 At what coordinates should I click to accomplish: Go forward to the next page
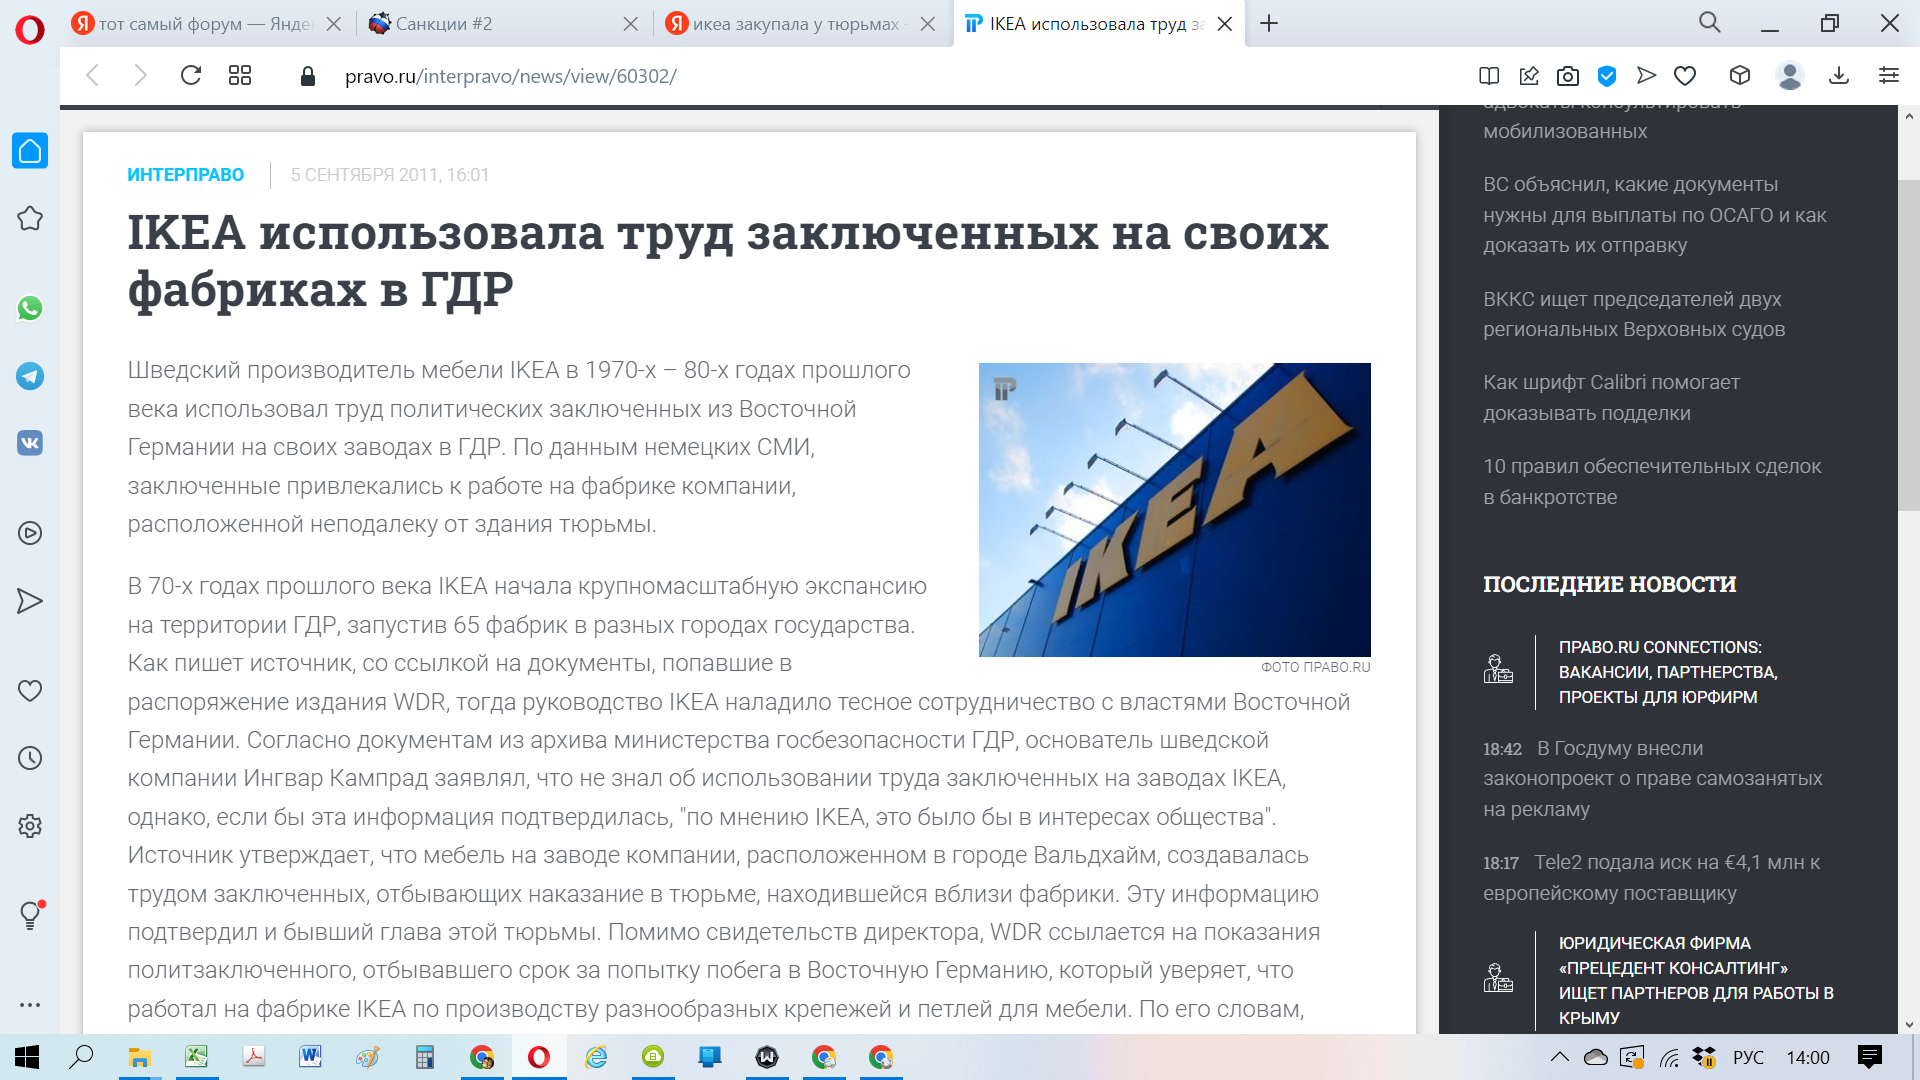pyautogui.click(x=140, y=76)
